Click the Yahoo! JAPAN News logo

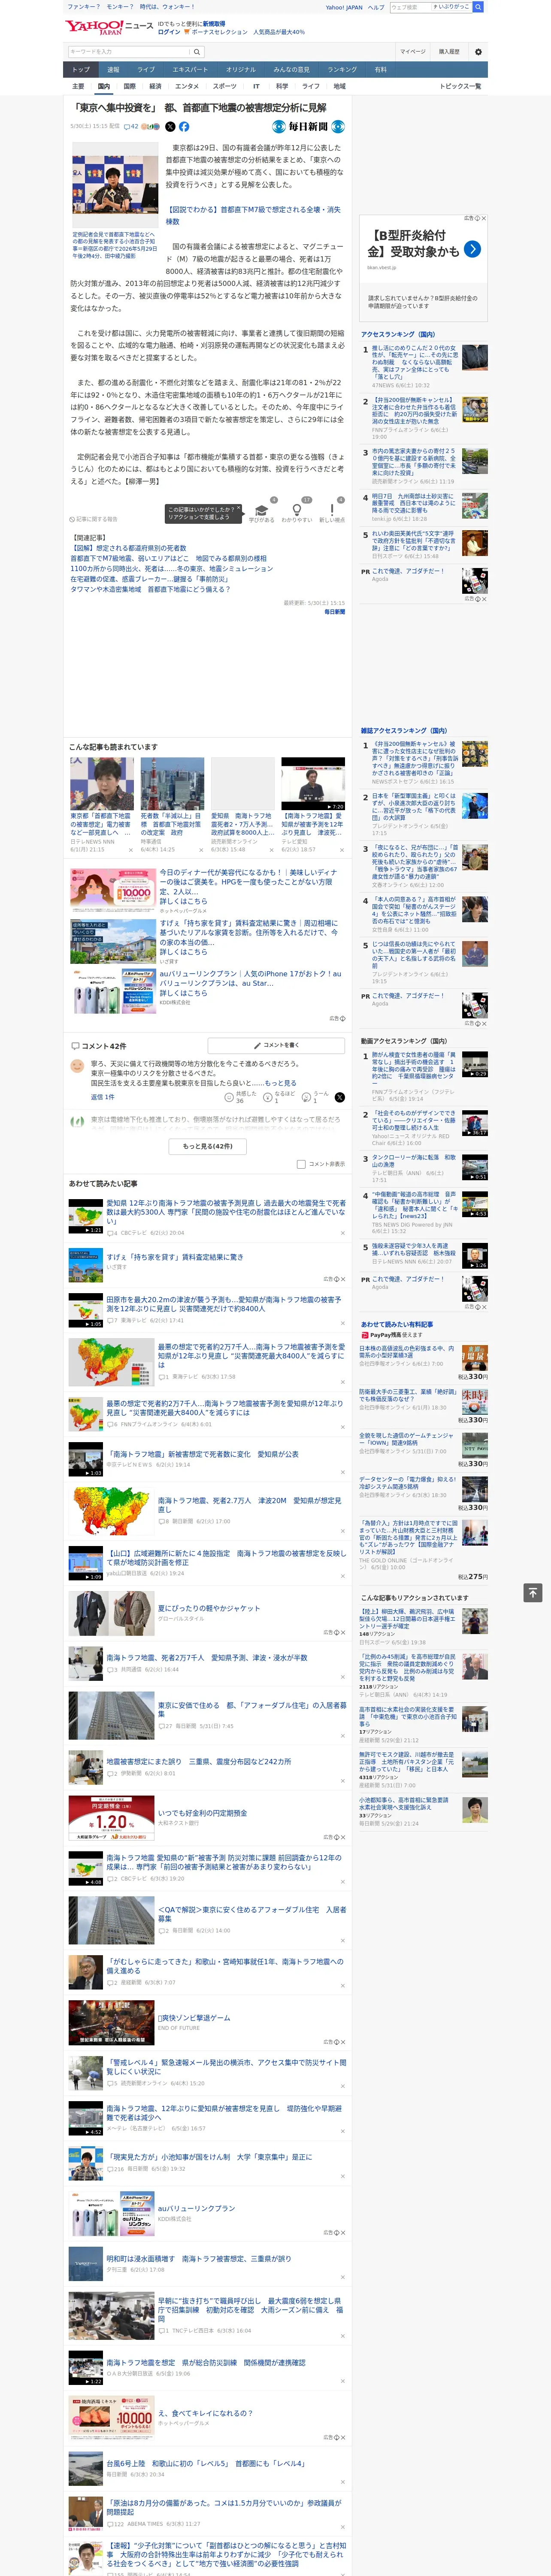coord(110,27)
